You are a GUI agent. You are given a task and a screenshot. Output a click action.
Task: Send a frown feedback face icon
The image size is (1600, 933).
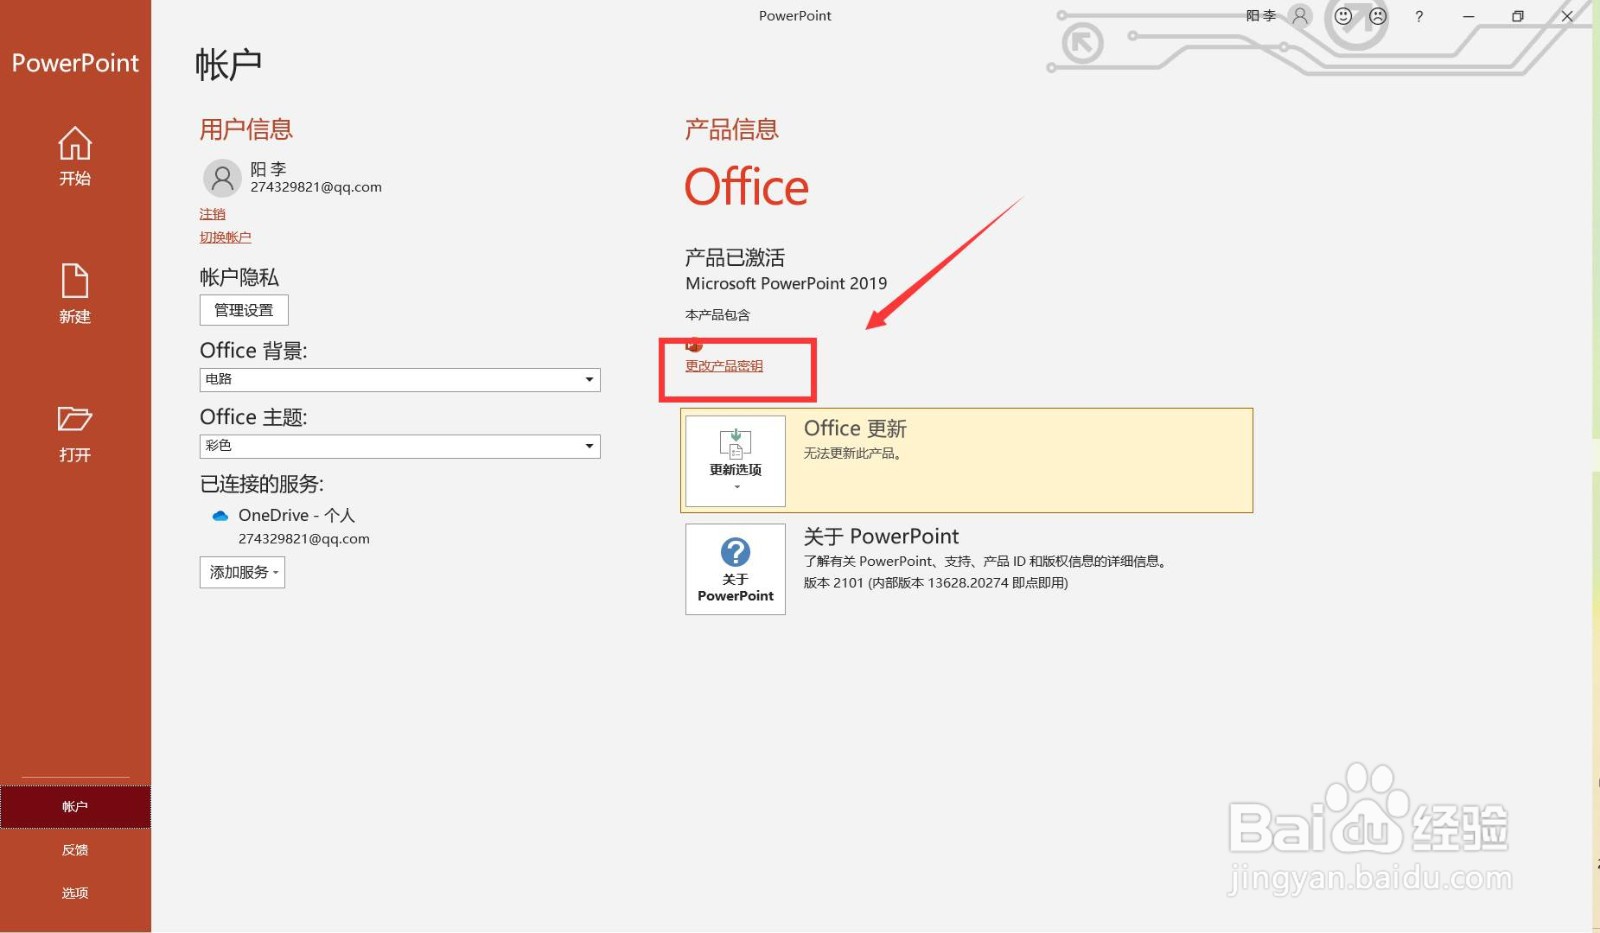pyautogui.click(x=1378, y=16)
